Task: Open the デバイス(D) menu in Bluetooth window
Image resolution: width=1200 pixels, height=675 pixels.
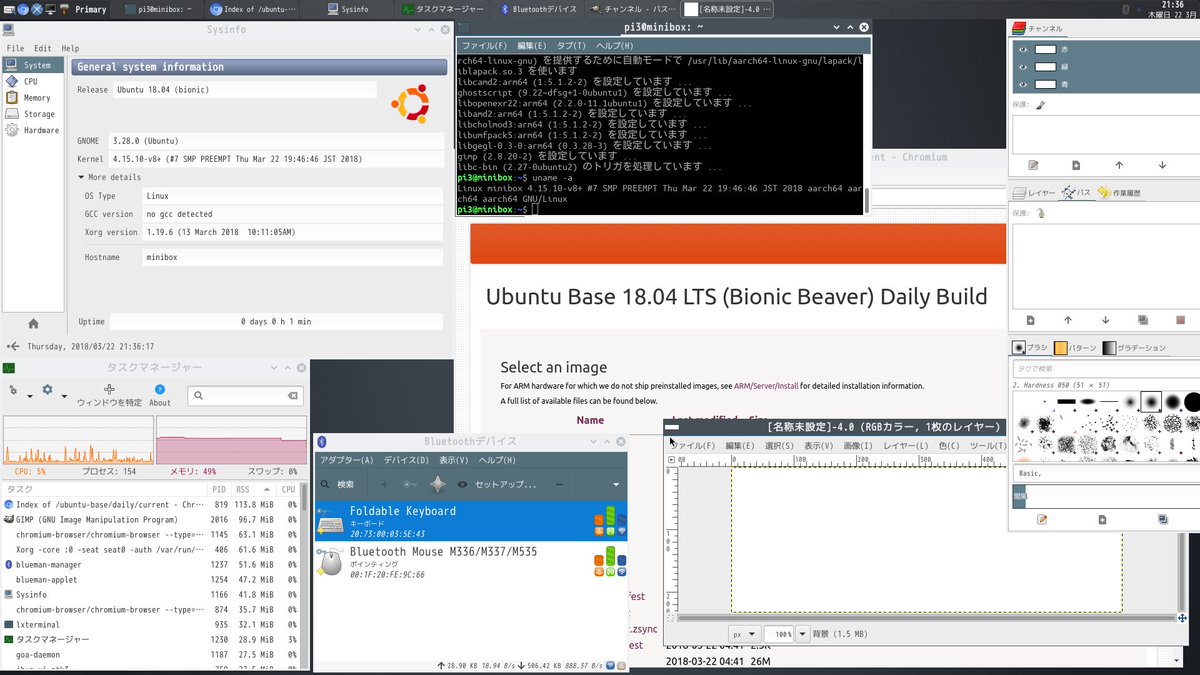Action: coord(406,460)
